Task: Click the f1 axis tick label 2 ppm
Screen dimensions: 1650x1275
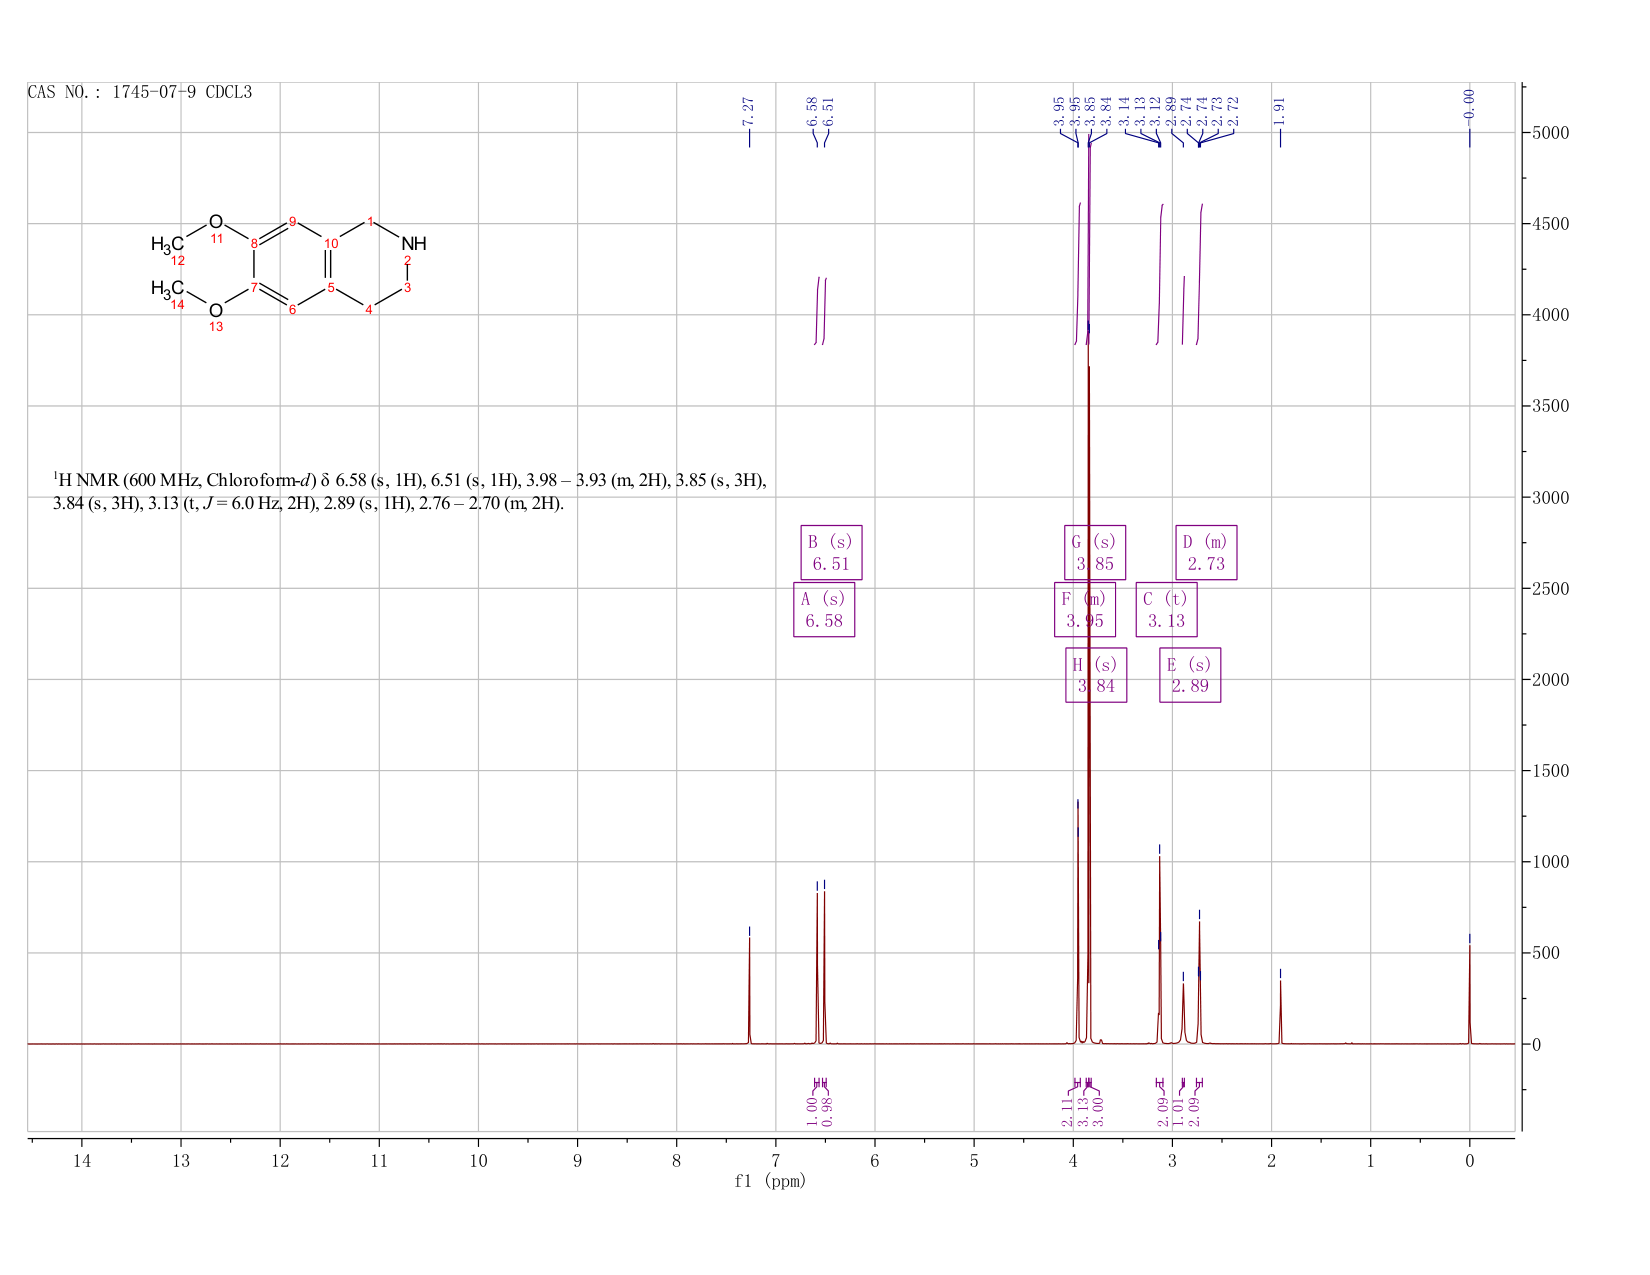Action: pyautogui.click(x=1271, y=1161)
